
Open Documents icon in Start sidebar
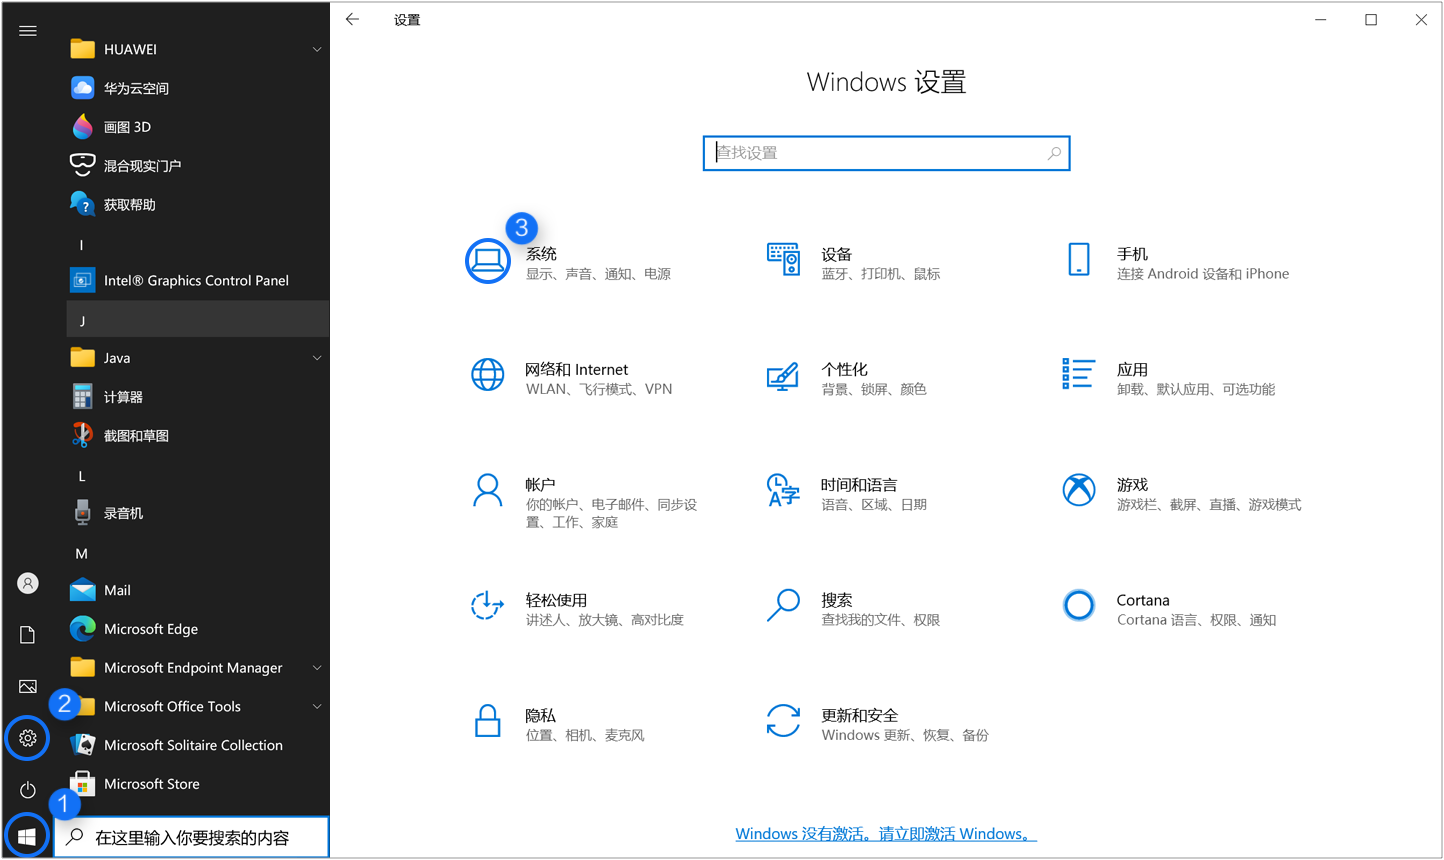tap(28, 635)
